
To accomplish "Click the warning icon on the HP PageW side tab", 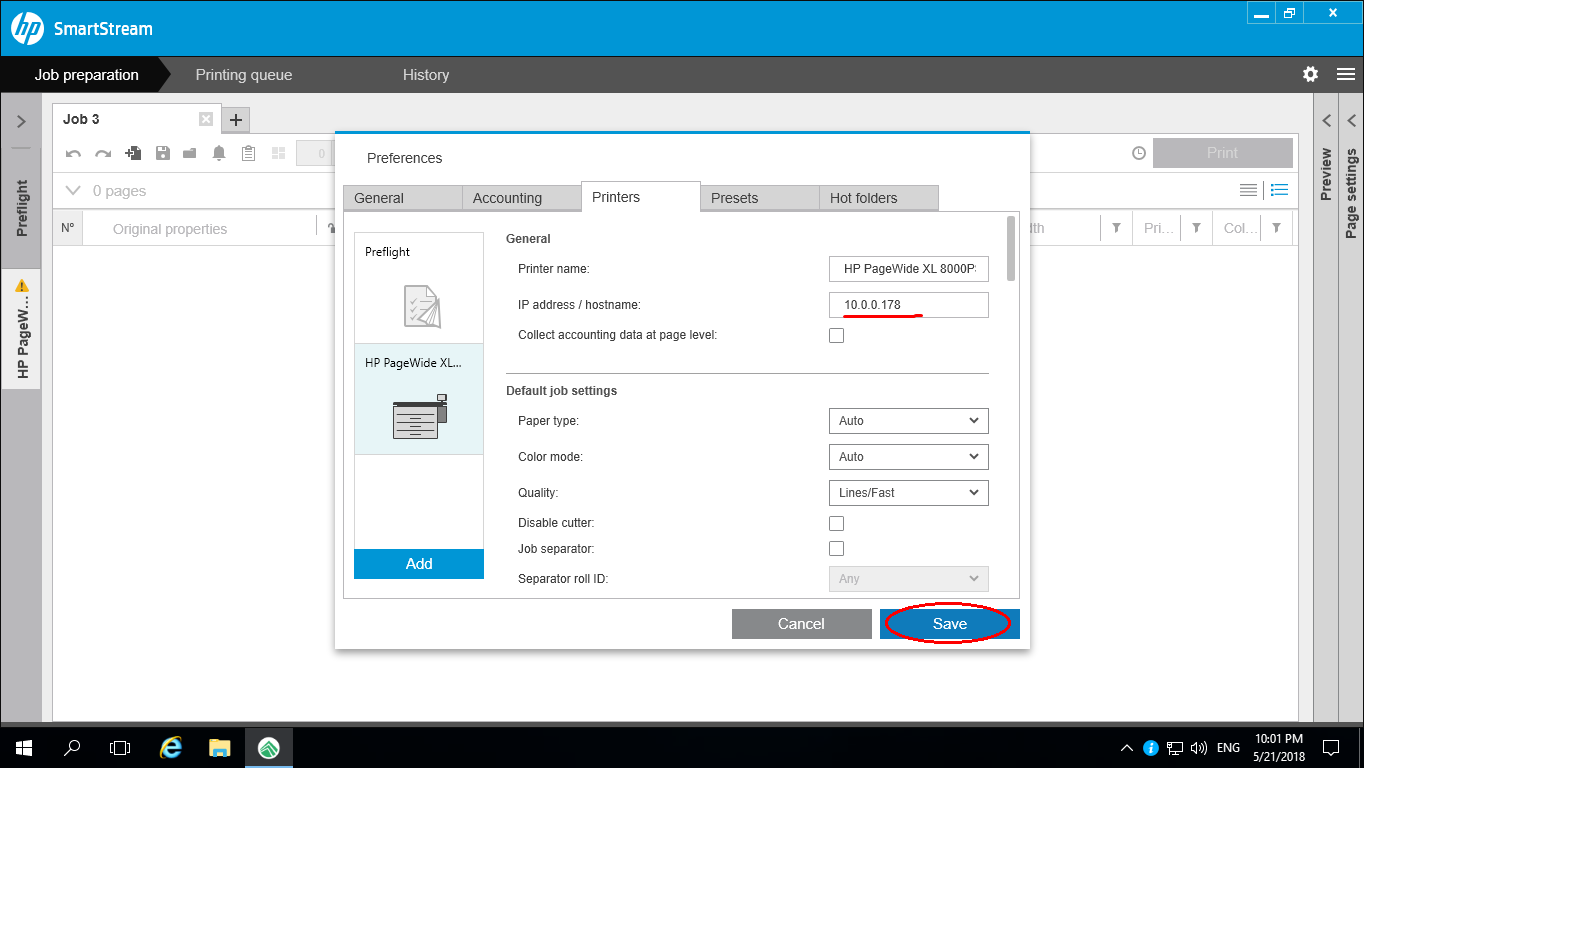I will point(22,286).
